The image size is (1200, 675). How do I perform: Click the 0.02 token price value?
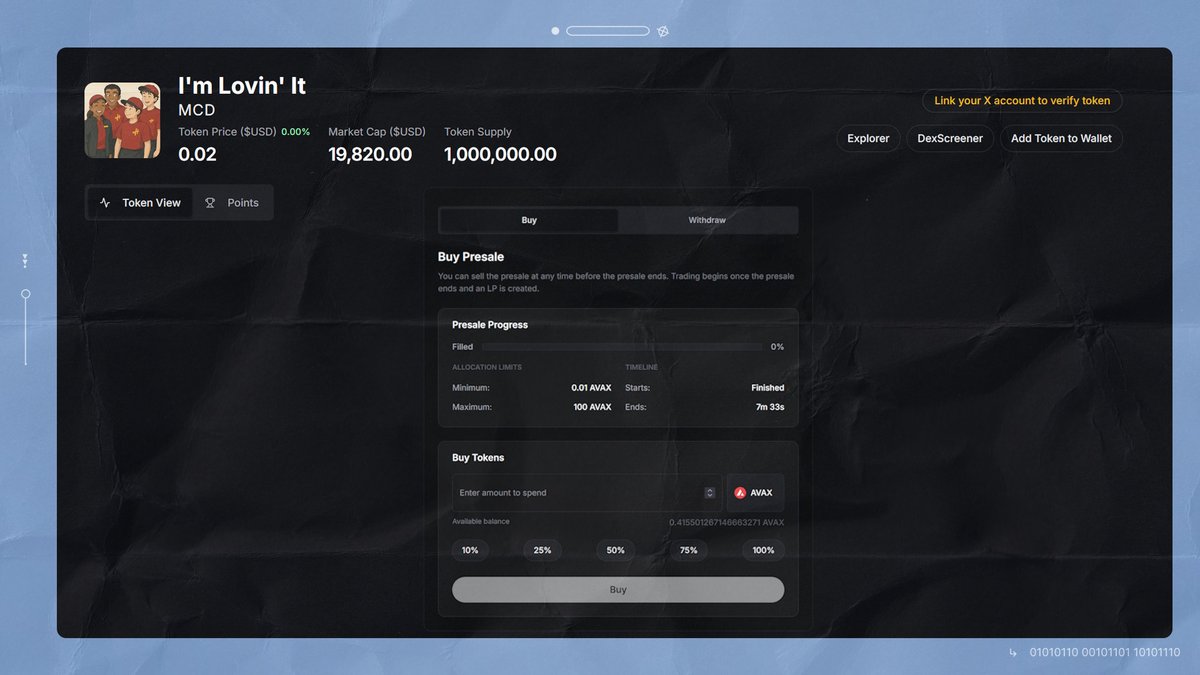click(x=197, y=155)
